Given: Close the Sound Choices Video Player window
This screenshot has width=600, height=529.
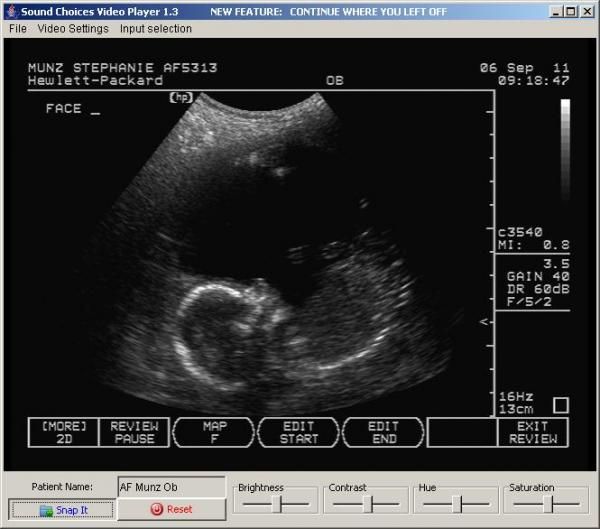Looking at the screenshot, I should point(587,12).
